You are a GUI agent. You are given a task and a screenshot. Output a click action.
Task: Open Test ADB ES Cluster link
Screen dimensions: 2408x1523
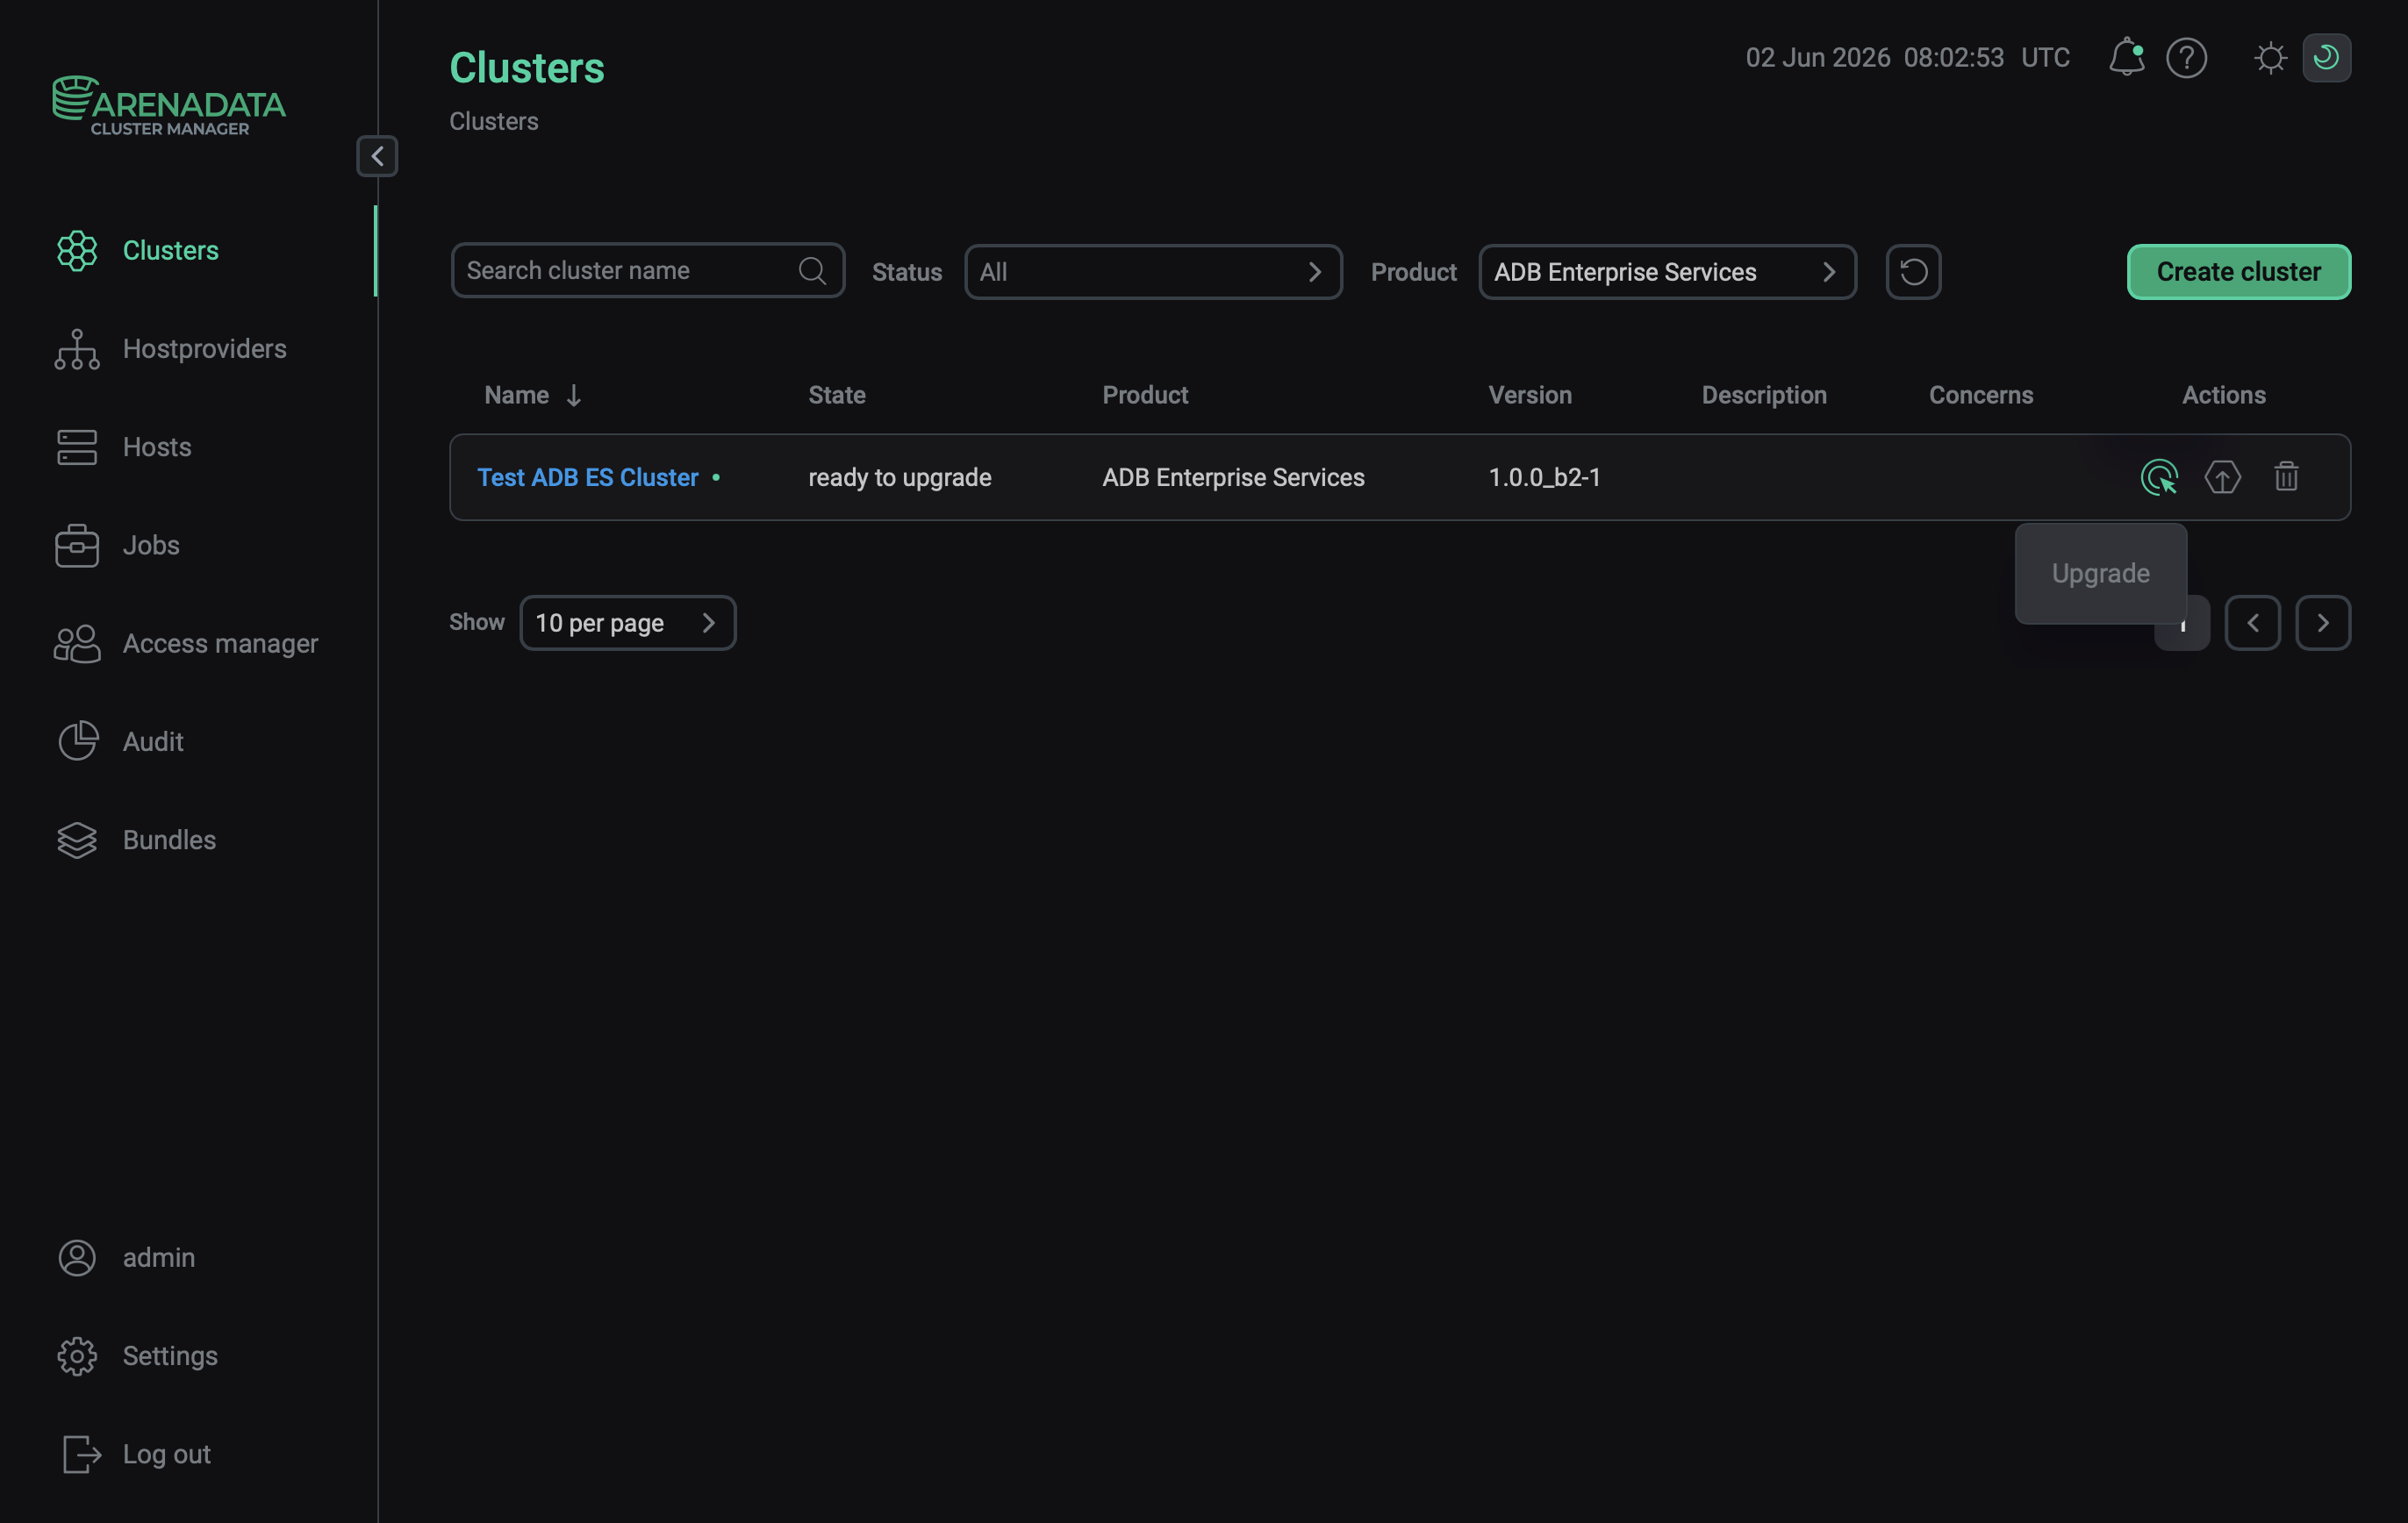coord(587,477)
